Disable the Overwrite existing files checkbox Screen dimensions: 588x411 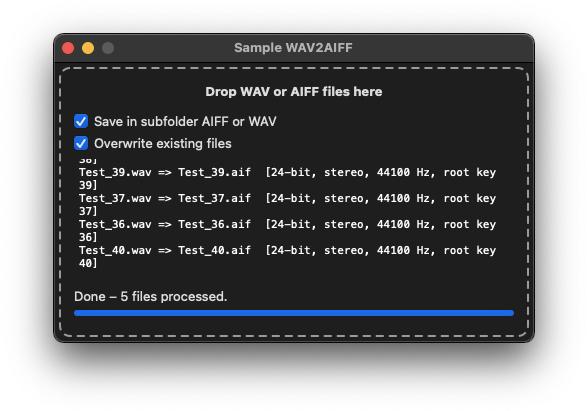coord(81,144)
